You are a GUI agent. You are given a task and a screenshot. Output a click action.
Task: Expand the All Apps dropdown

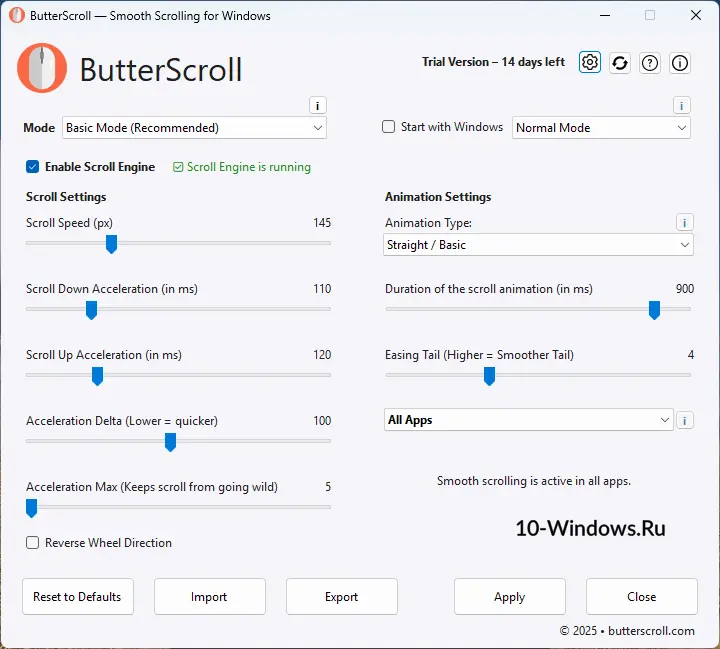(529, 420)
